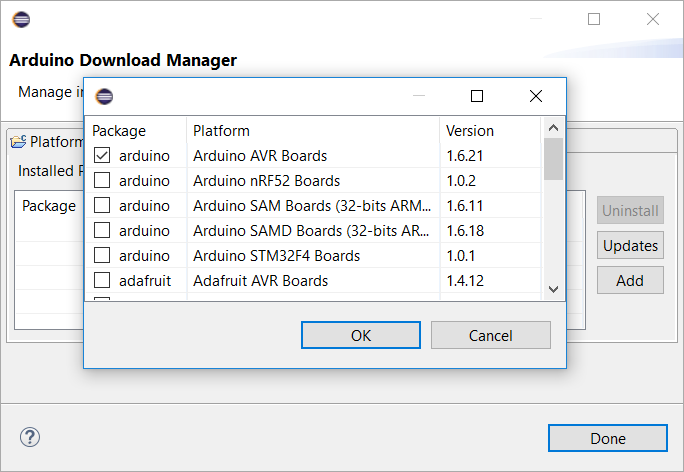Viewport: 684px width, 472px height.
Task: Enable the Arduino SAM Boards checkbox
Action: pyautogui.click(x=102, y=205)
